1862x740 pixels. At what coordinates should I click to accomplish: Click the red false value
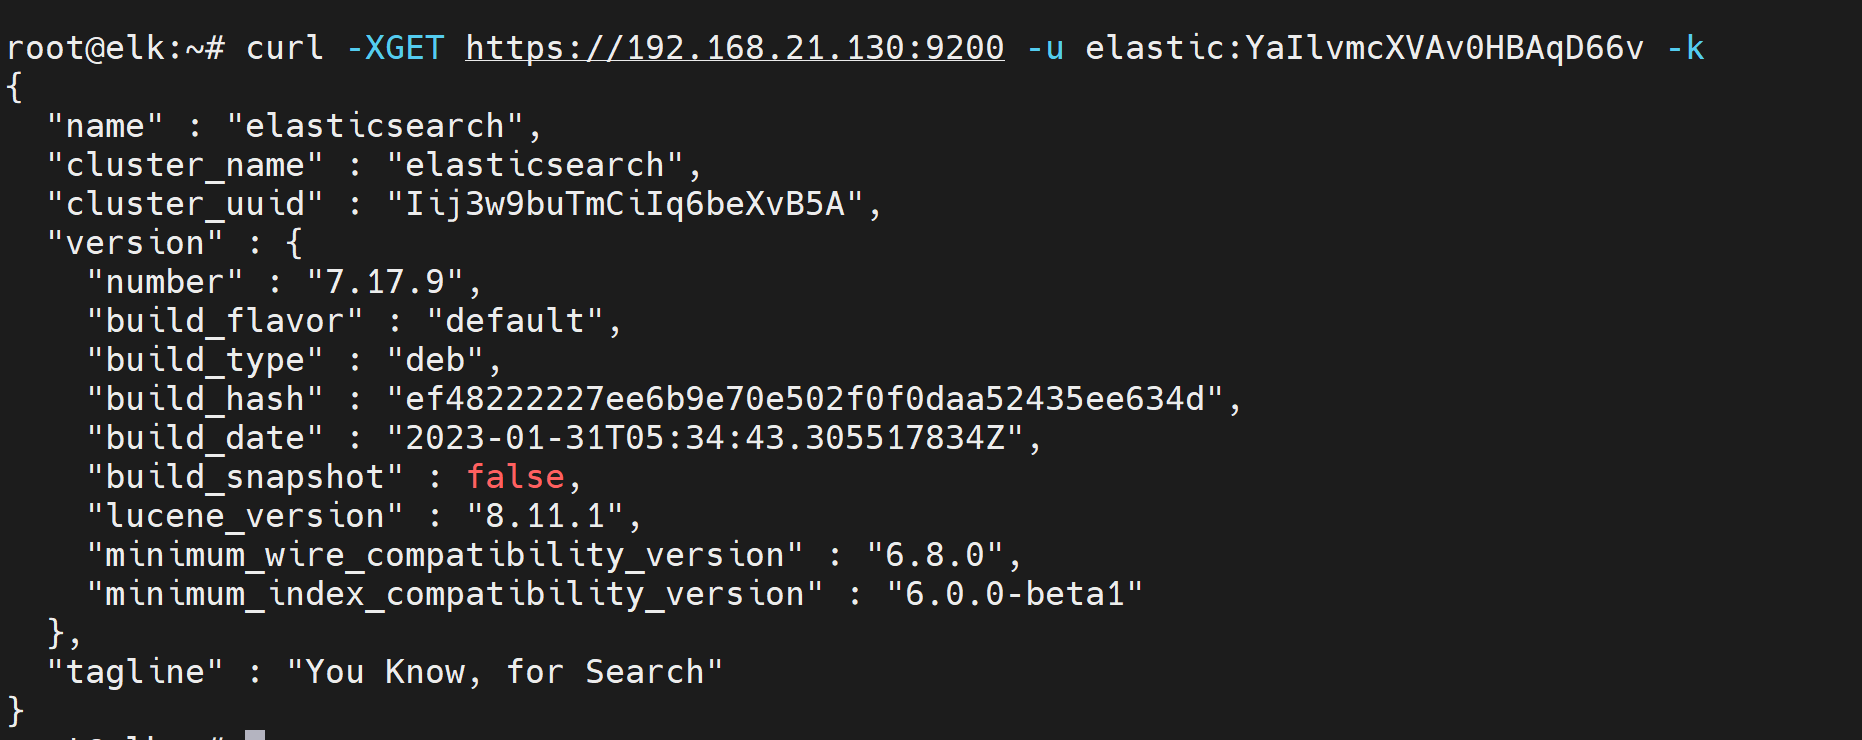coord(515,477)
